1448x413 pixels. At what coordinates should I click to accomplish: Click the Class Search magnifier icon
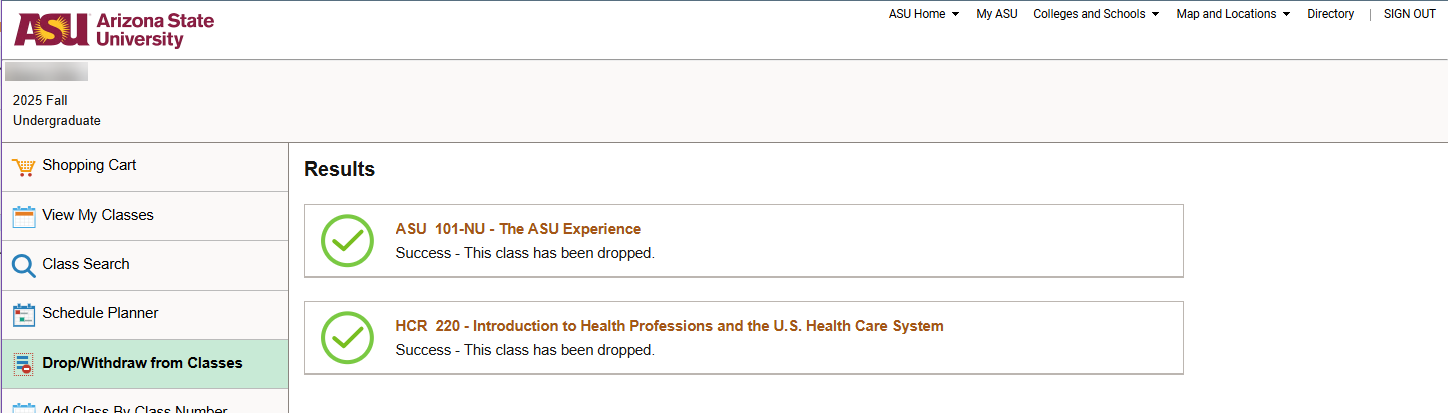24,265
